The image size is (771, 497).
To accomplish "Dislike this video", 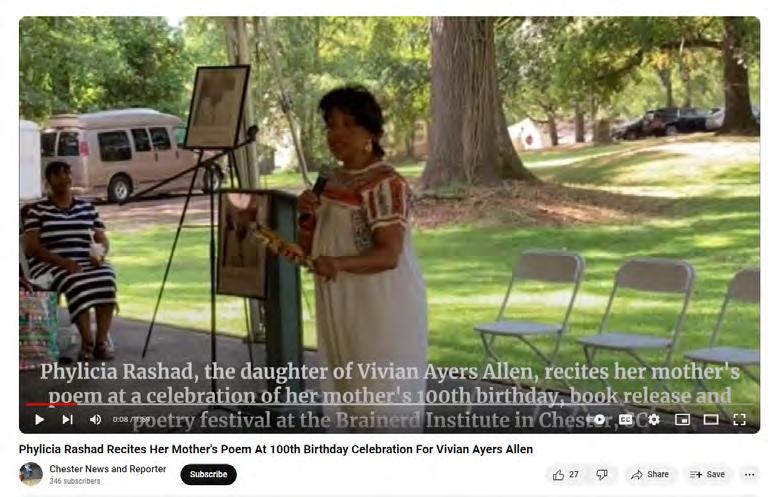I will (602, 474).
